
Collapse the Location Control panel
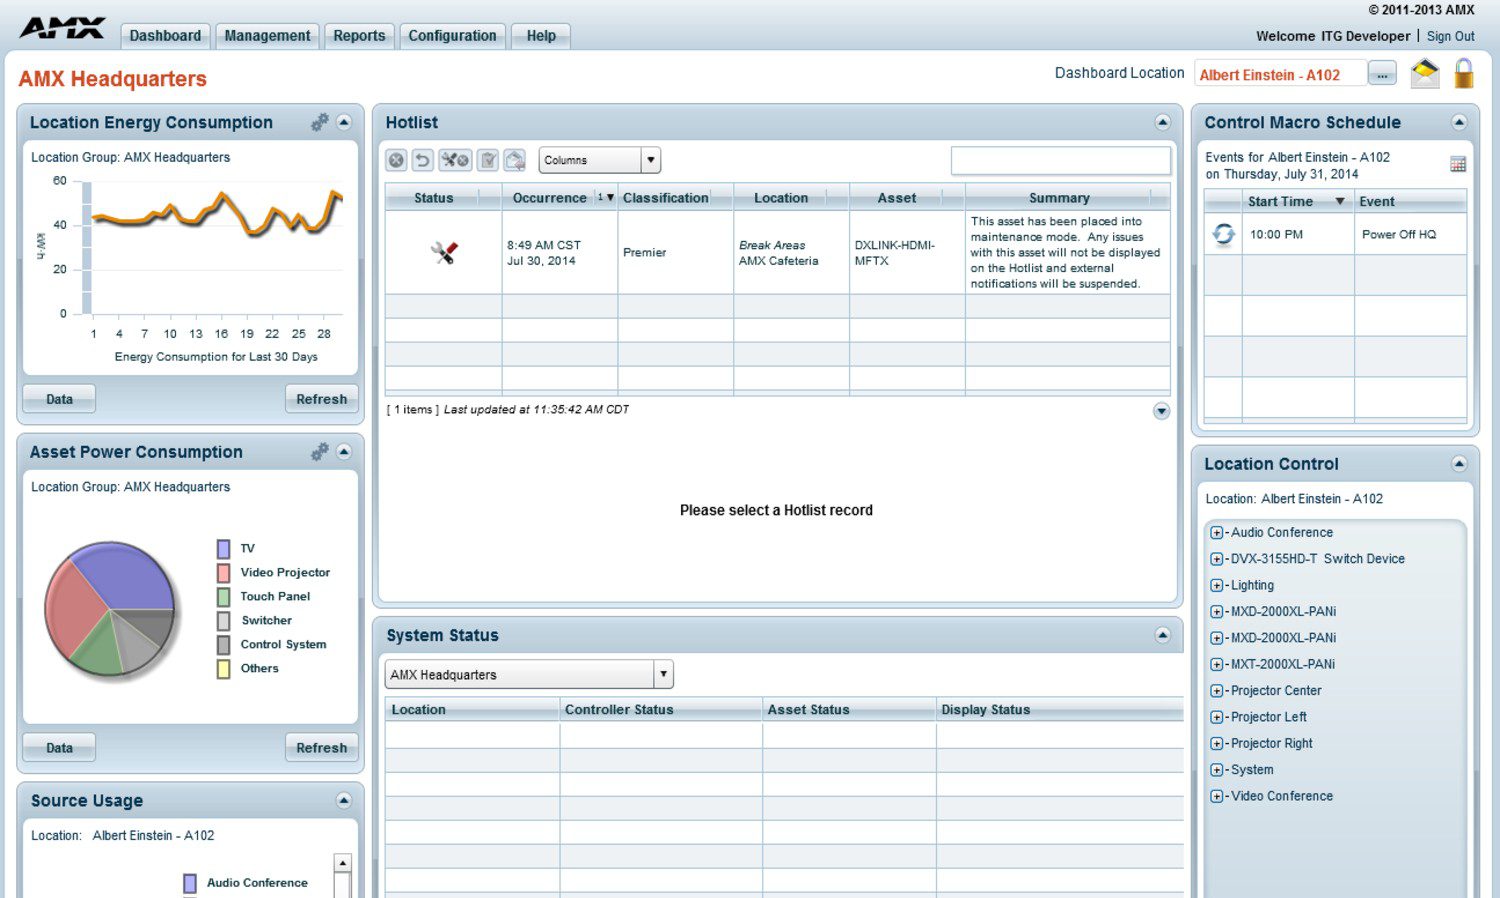[1459, 463]
